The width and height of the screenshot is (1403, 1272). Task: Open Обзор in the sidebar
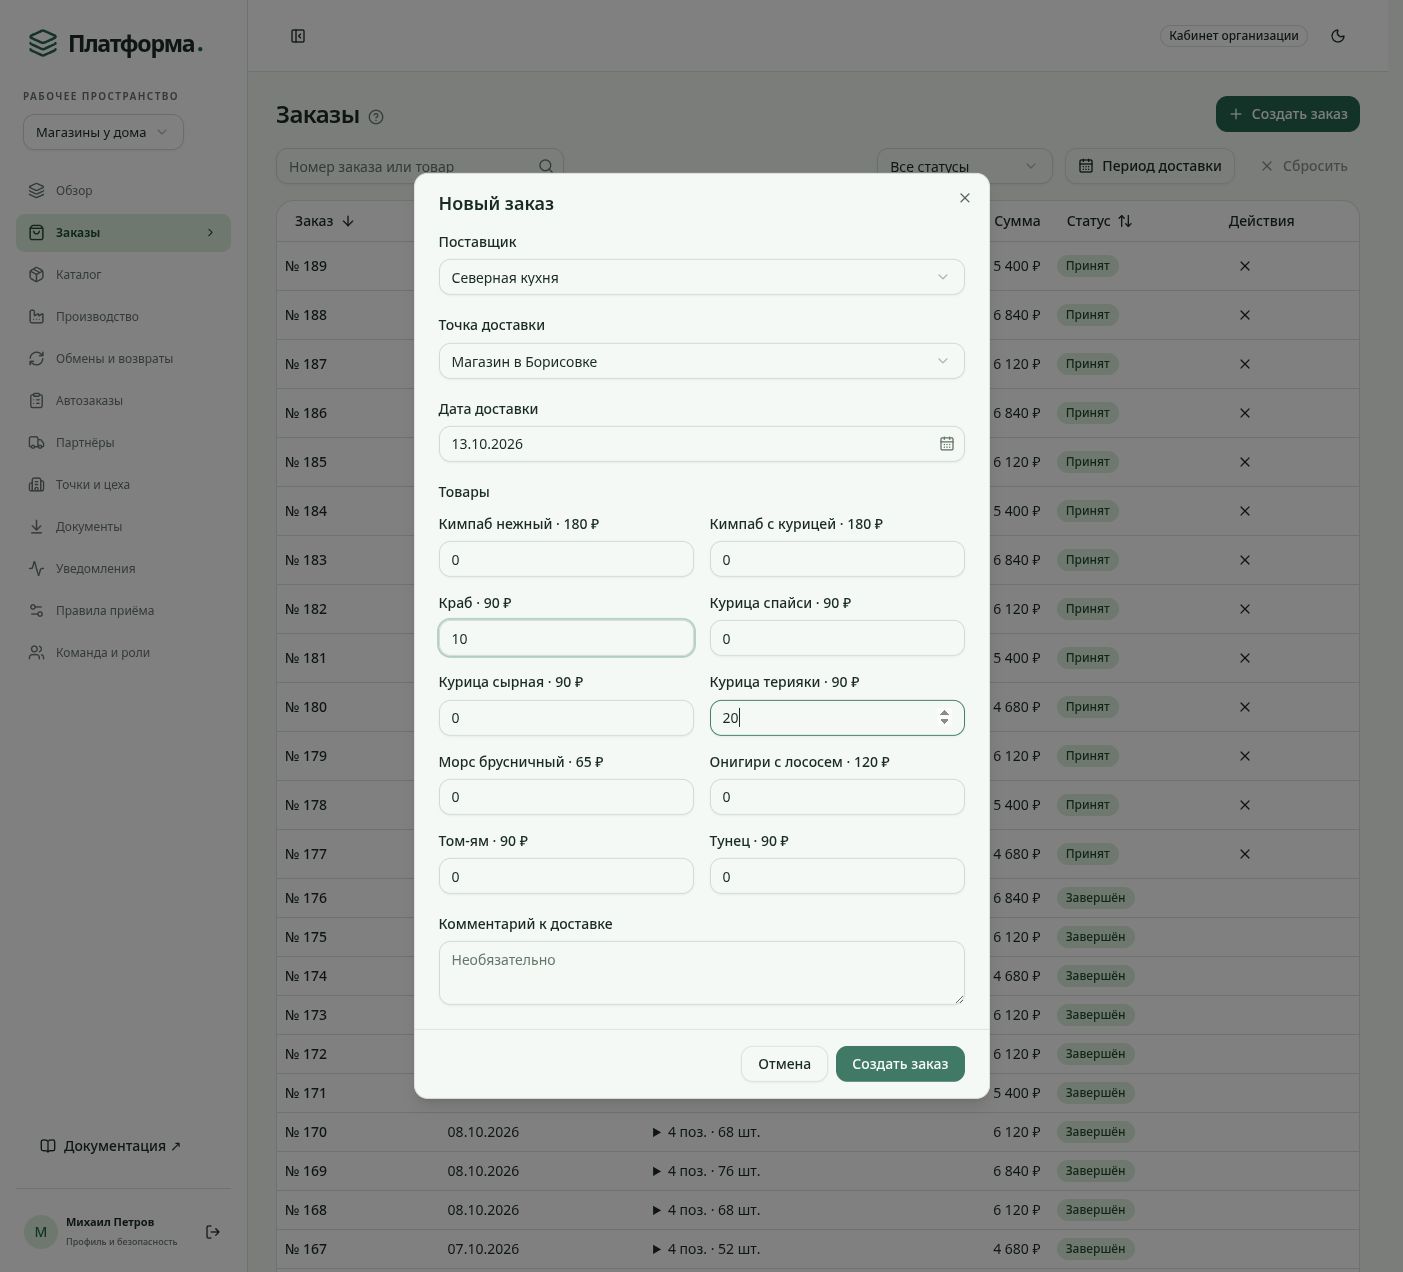point(123,191)
